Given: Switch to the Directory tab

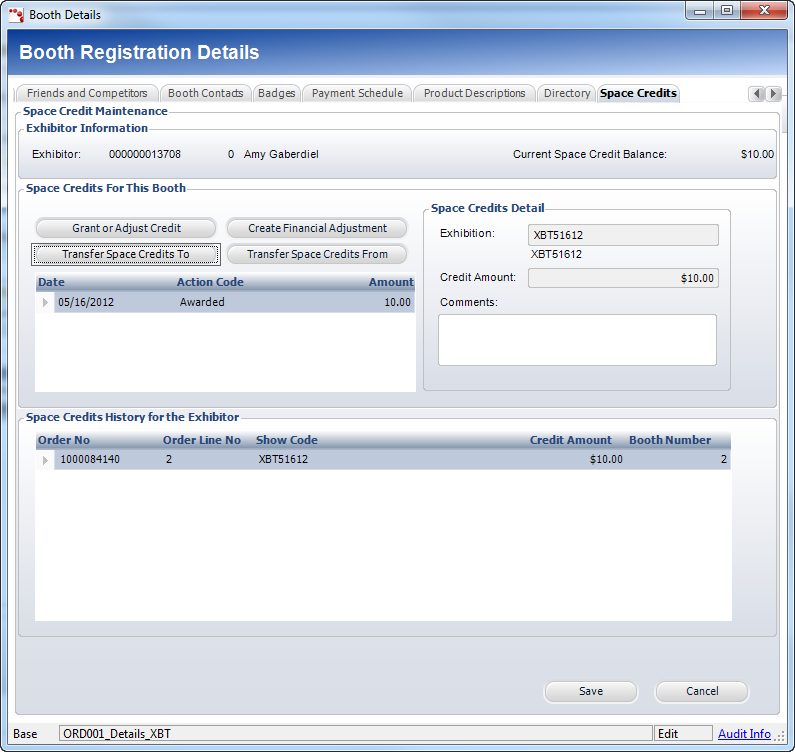Looking at the screenshot, I should (x=567, y=93).
